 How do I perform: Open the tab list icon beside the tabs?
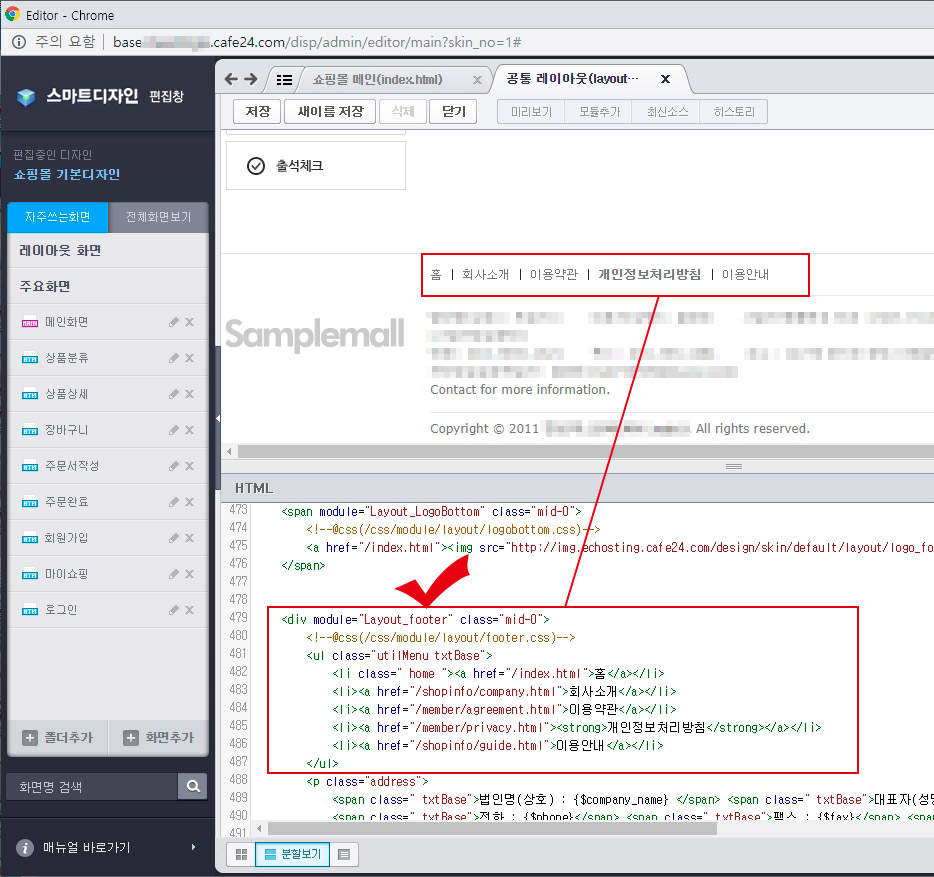coord(284,78)
